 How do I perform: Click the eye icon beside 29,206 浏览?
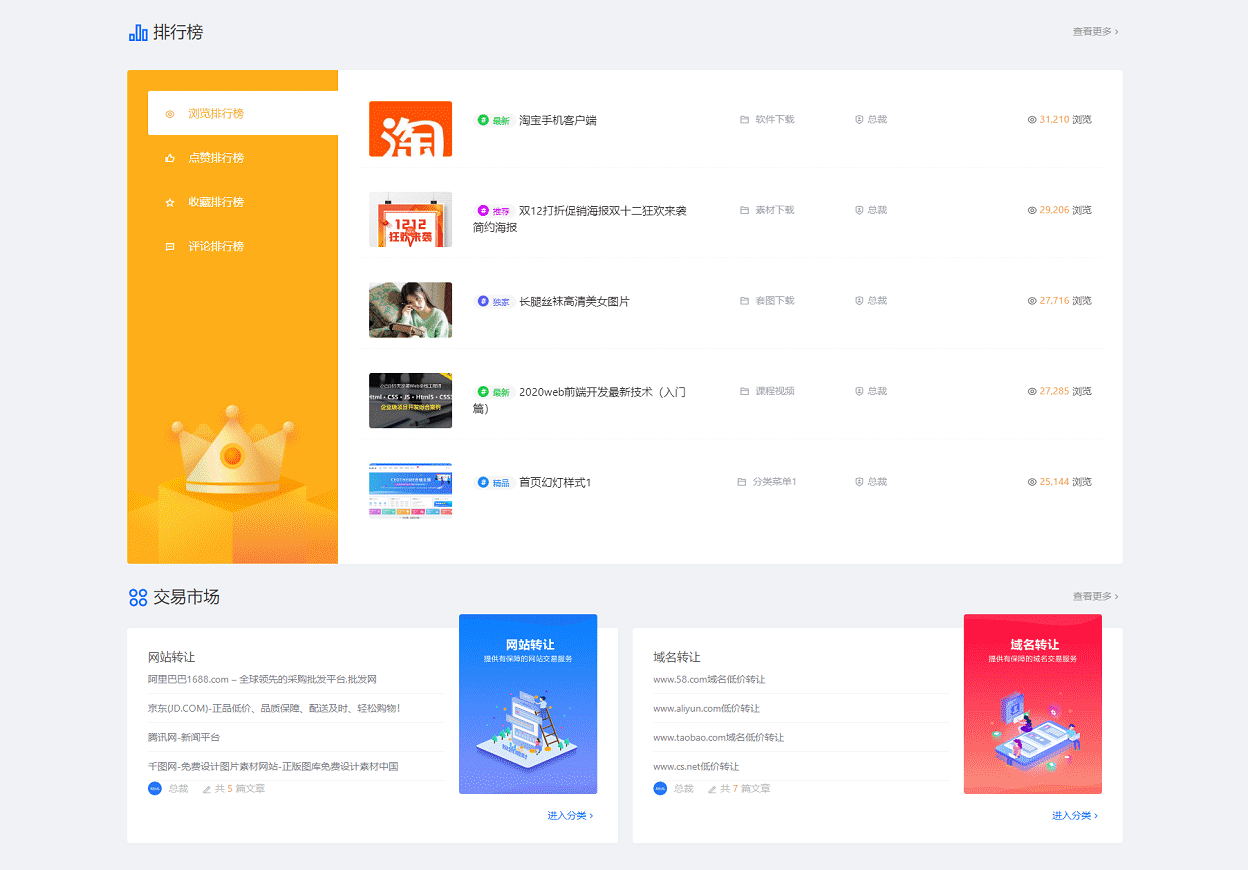pos(1032,210)
